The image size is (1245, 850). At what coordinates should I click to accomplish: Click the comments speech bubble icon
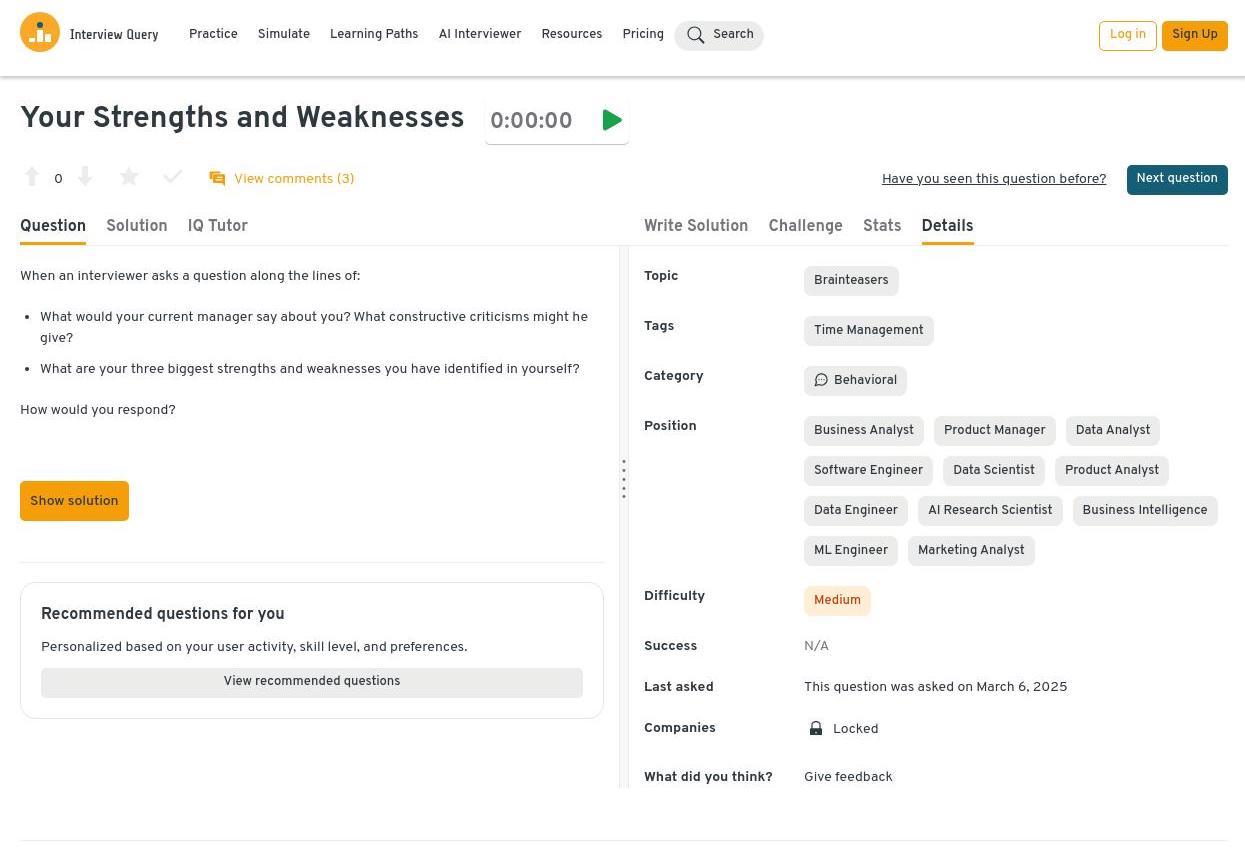[x=217, y=179]
